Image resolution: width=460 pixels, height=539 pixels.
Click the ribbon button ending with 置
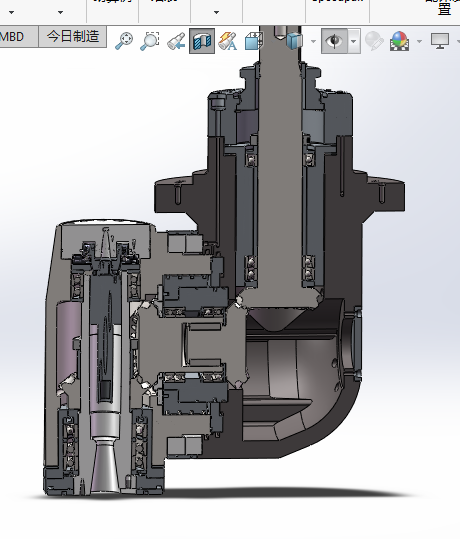tap(443, 7)
